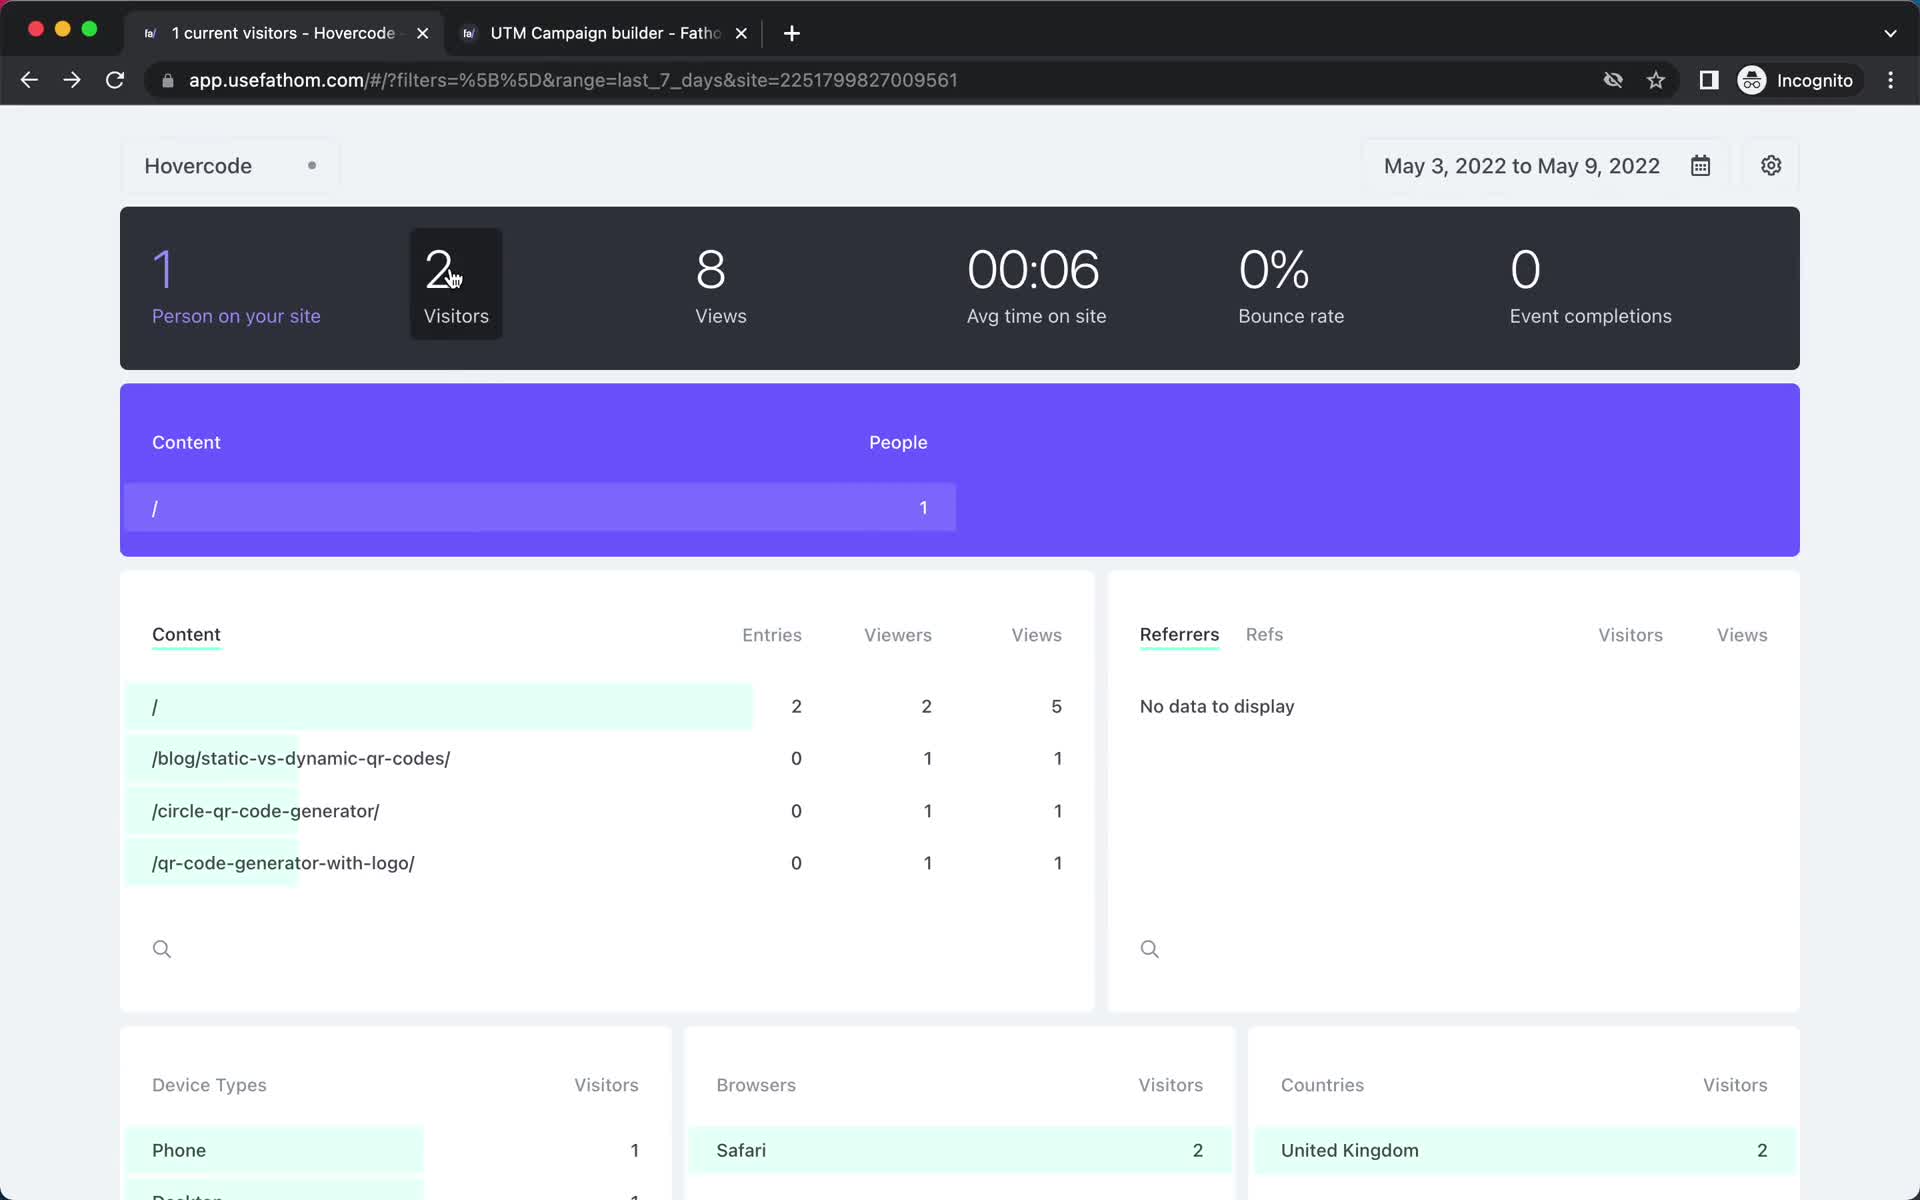Click the browser refresh icon
Viewport: 1920px width, 1200px height.
tap(116, 80)
